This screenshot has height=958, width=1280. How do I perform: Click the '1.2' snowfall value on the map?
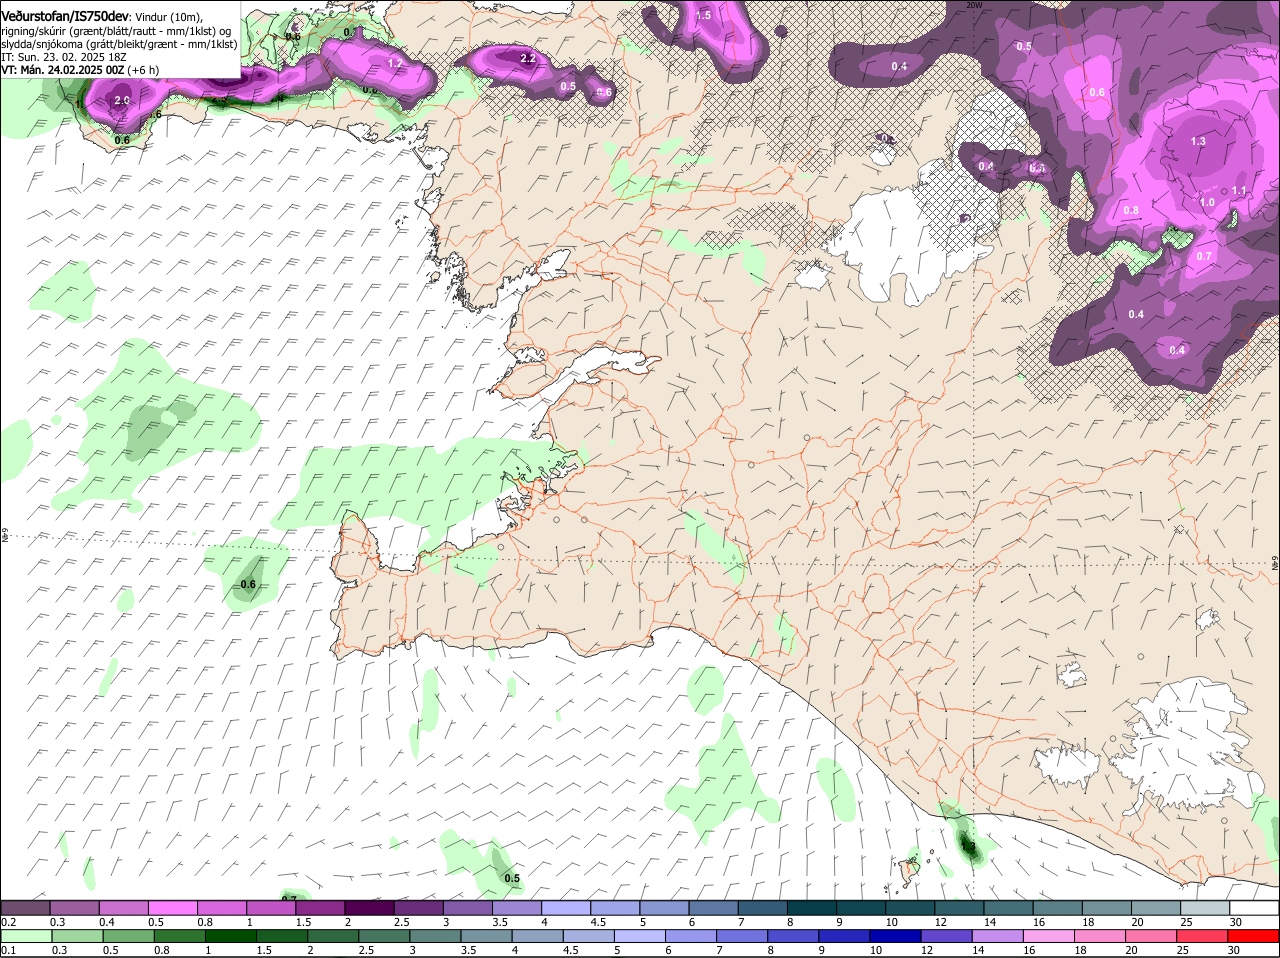(x=394, y=63)
